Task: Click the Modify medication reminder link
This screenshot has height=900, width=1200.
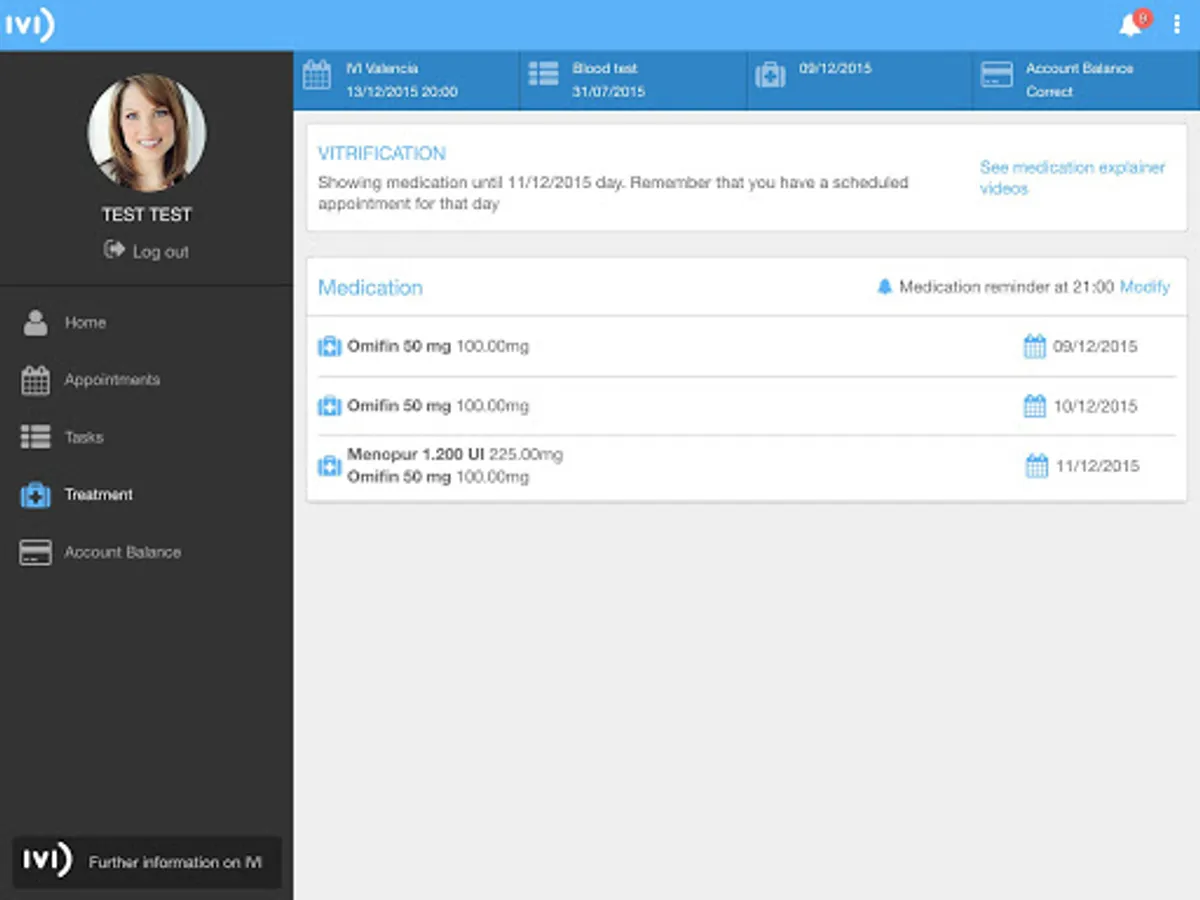Action: coord(1145,287)
